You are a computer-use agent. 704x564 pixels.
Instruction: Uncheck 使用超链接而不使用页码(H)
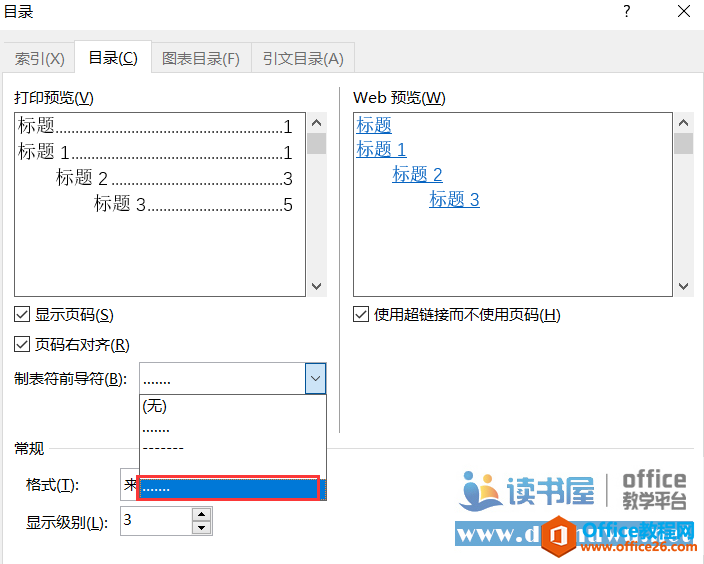[x=361, y=314]
